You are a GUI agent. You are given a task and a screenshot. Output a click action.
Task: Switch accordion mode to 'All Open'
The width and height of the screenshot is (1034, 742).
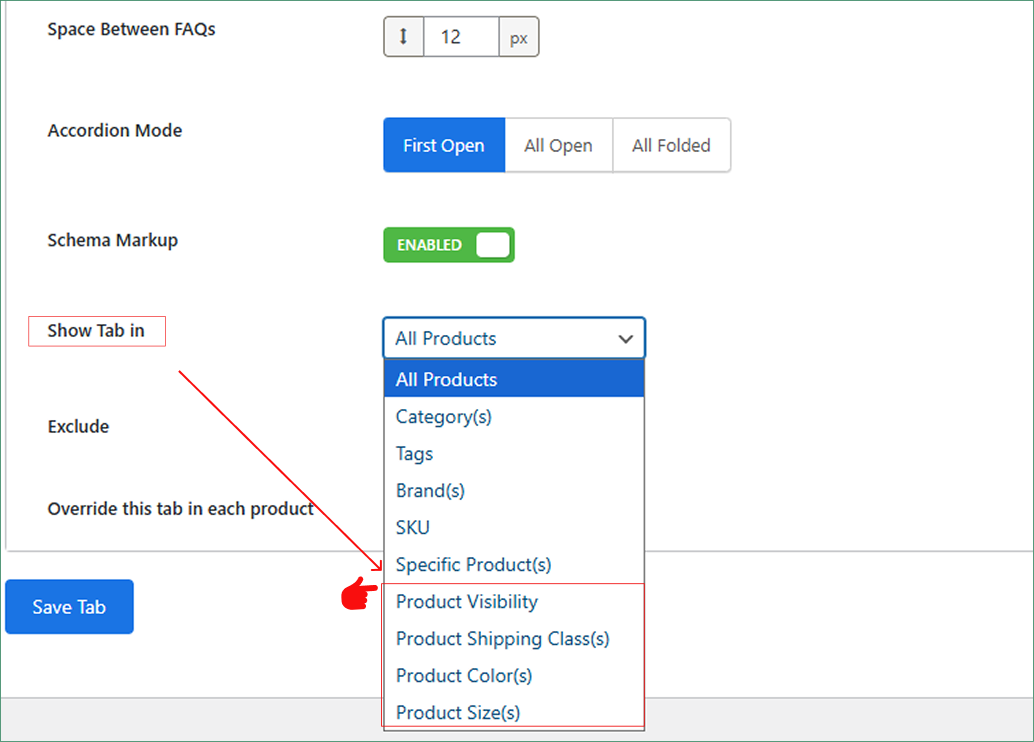pos(558,145)
